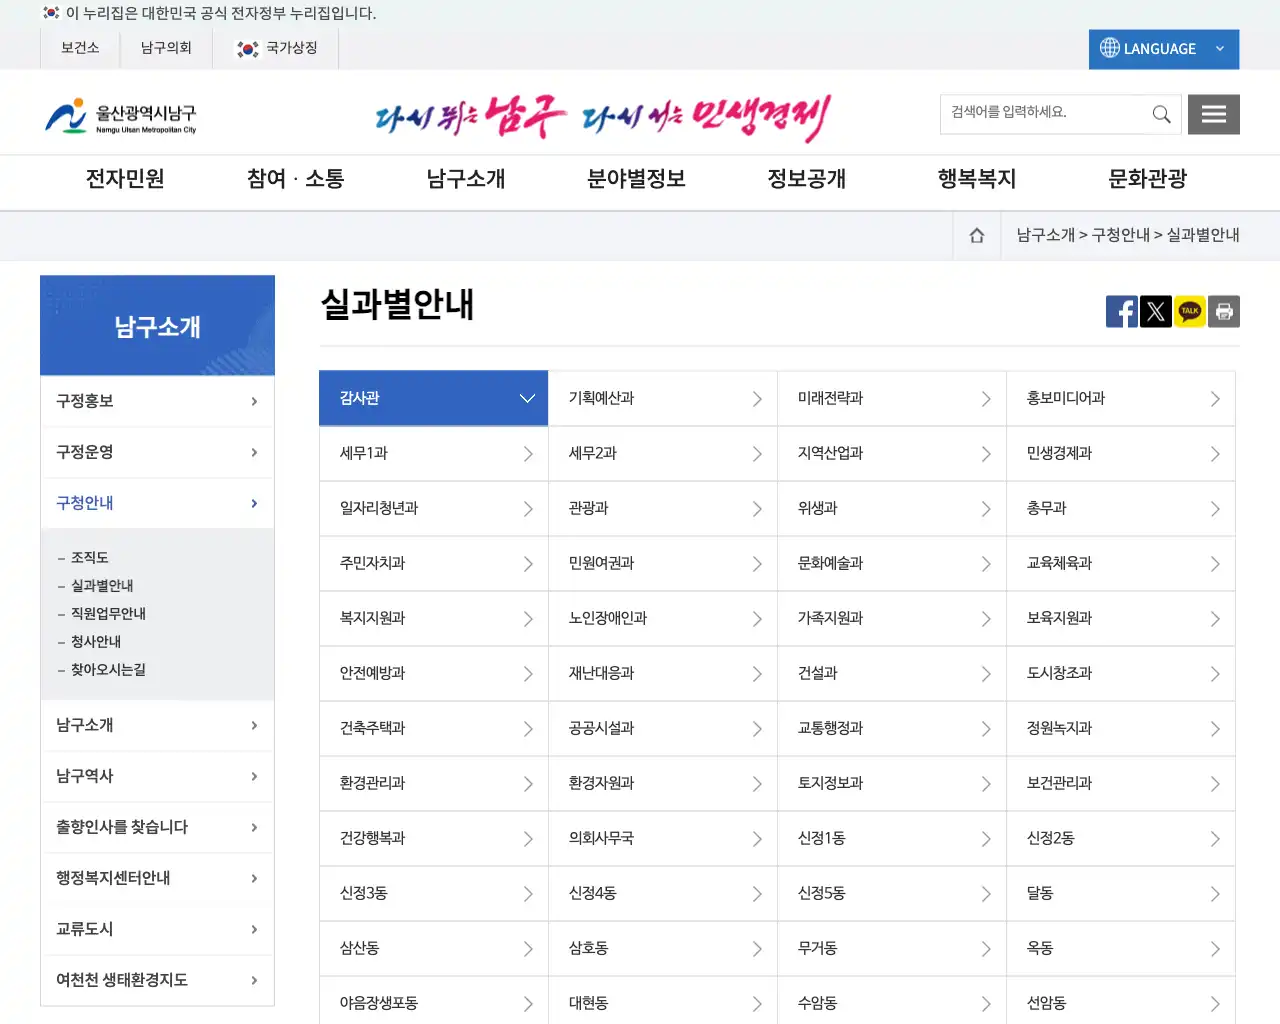
Task: Share page via KakaoTalk icon
Action: point(1190,312)
